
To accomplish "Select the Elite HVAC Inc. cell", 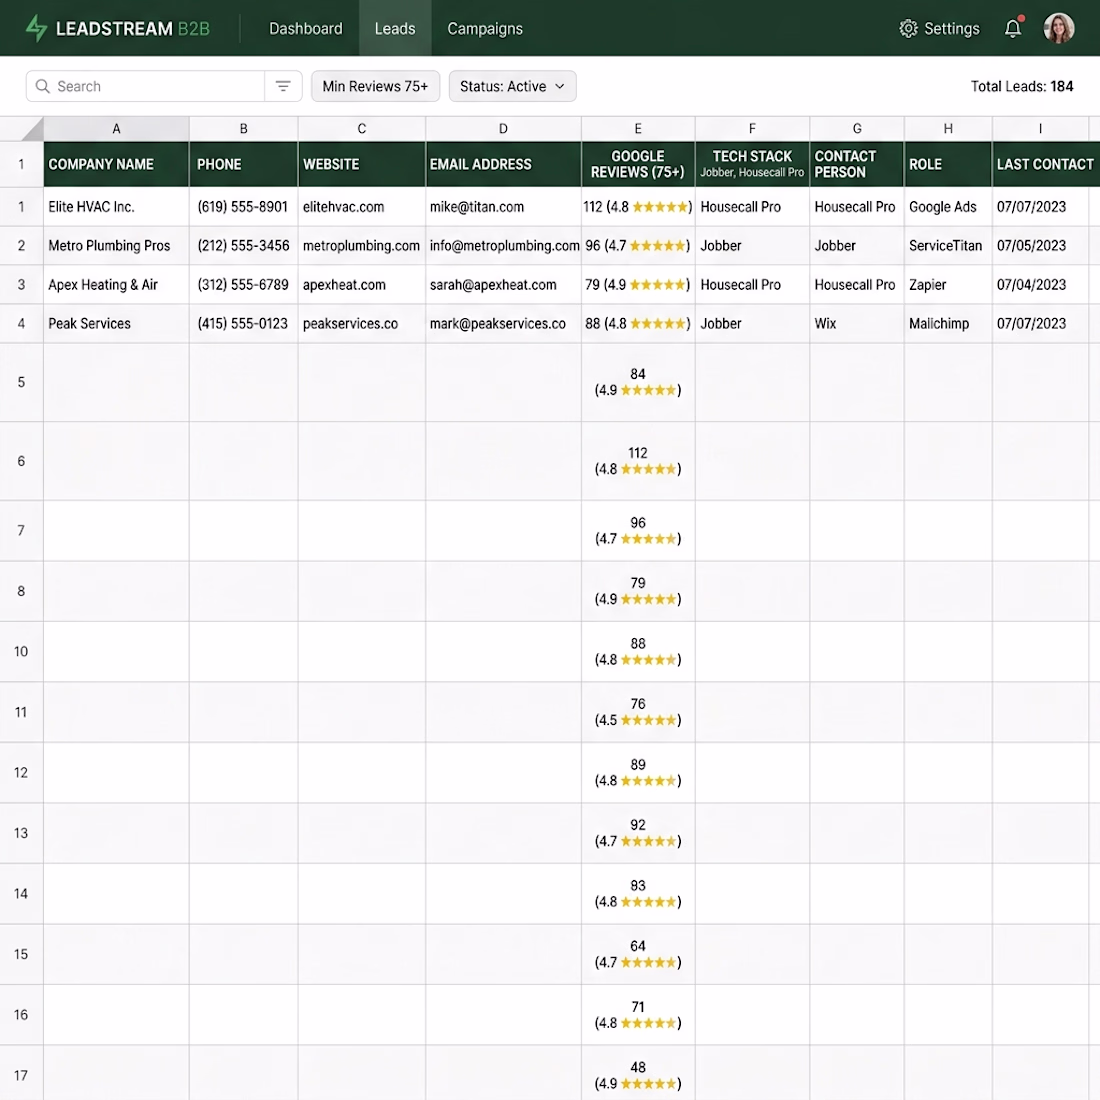I will 116,207.
